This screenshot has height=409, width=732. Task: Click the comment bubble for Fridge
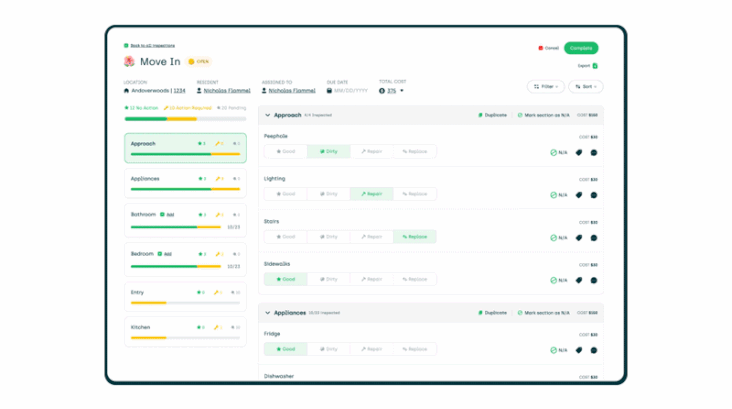pyautogui.click(x=594, y=350)
